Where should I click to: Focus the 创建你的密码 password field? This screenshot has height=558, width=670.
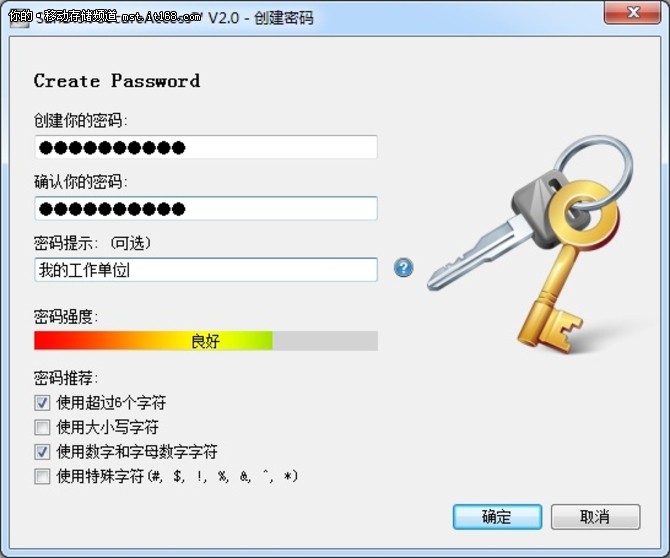[x=206, y=147]
